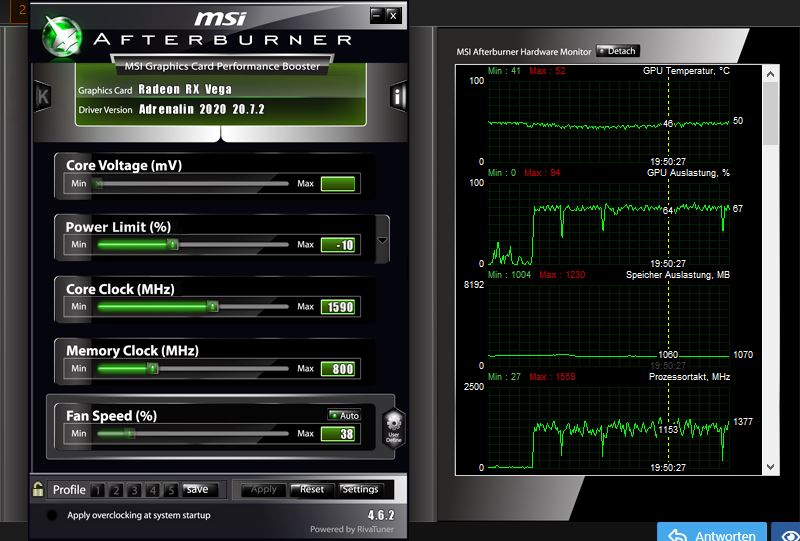
Task: Click the Core Voltage slider track
Action: [x=193, y=184]
